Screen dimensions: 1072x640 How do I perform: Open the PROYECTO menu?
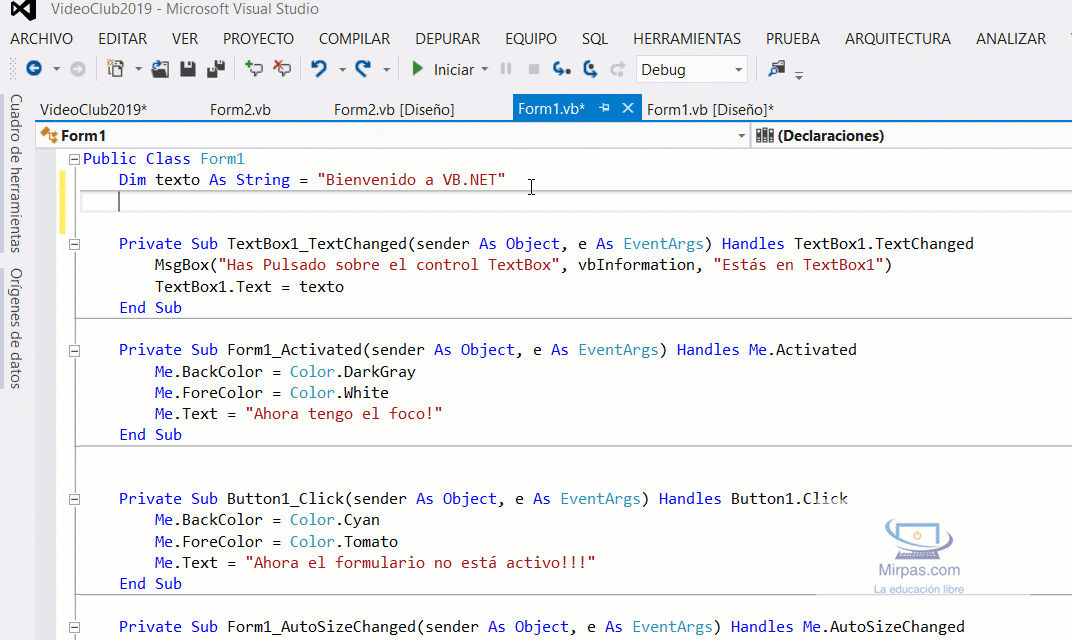258,39
